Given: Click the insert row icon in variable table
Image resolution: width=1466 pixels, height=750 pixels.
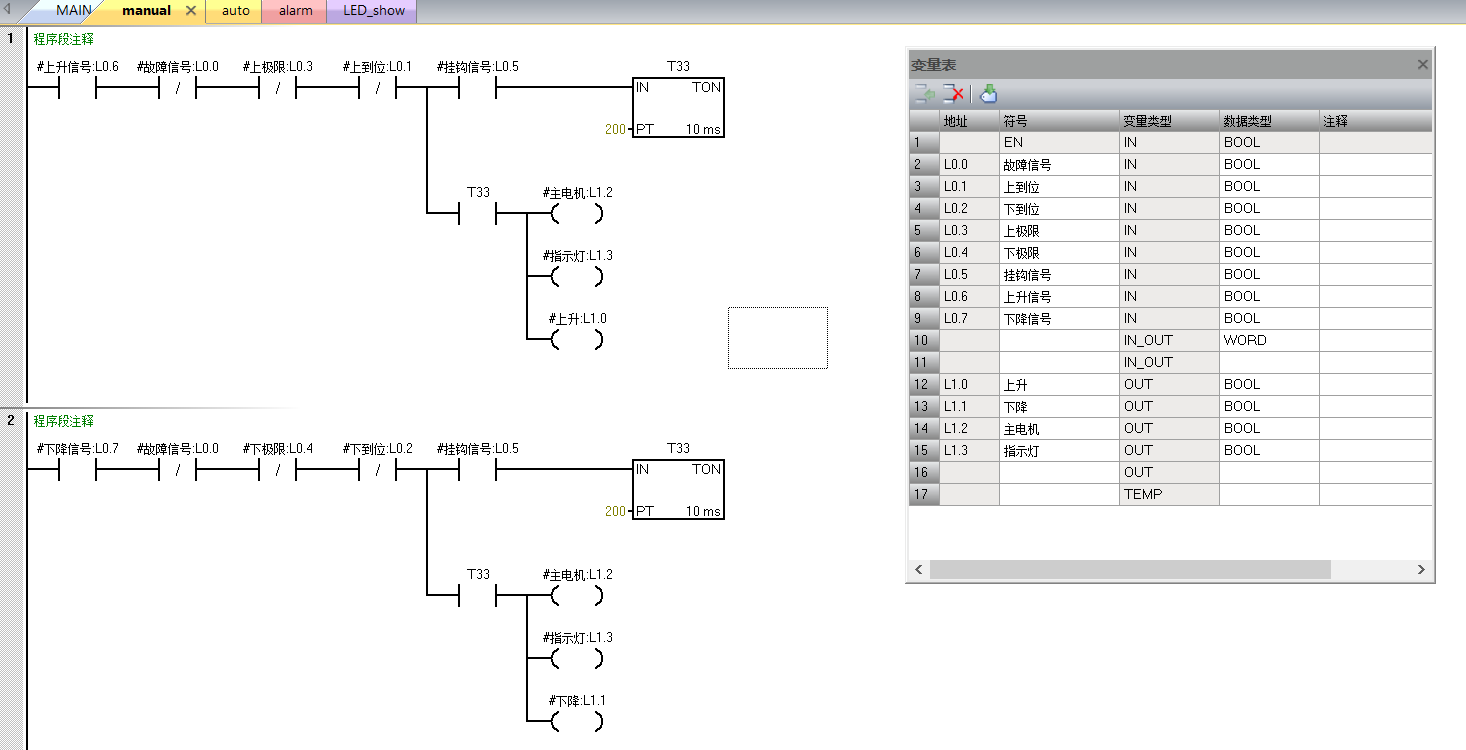Looking at the screenshot, I should (x=924, y=94).
